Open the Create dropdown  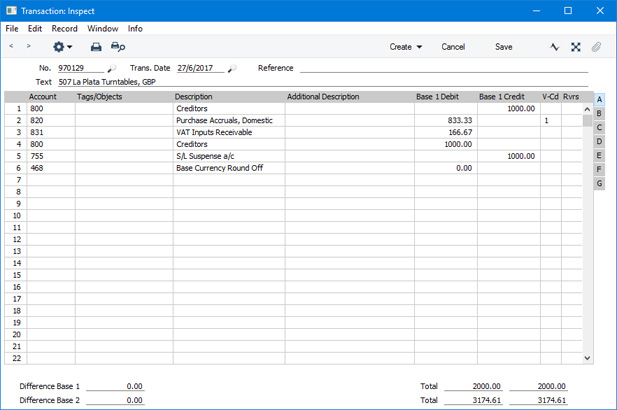406,47
